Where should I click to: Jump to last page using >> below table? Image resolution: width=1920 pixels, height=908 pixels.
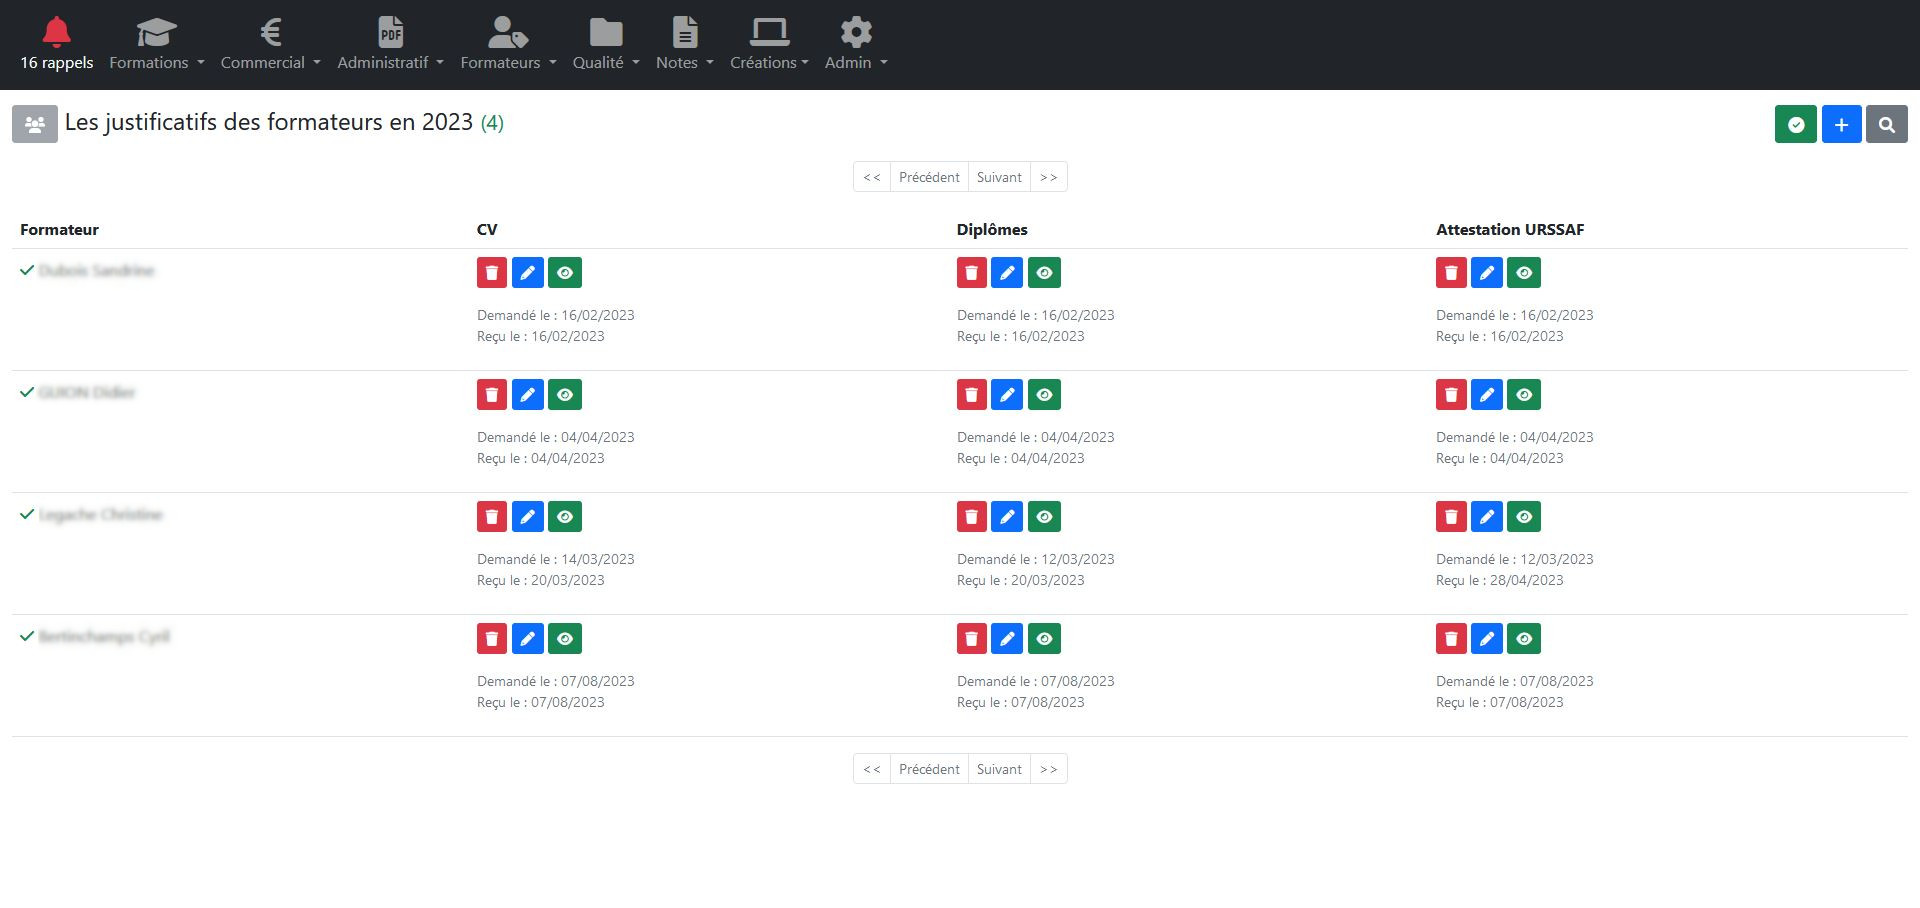click(1048, 769)
